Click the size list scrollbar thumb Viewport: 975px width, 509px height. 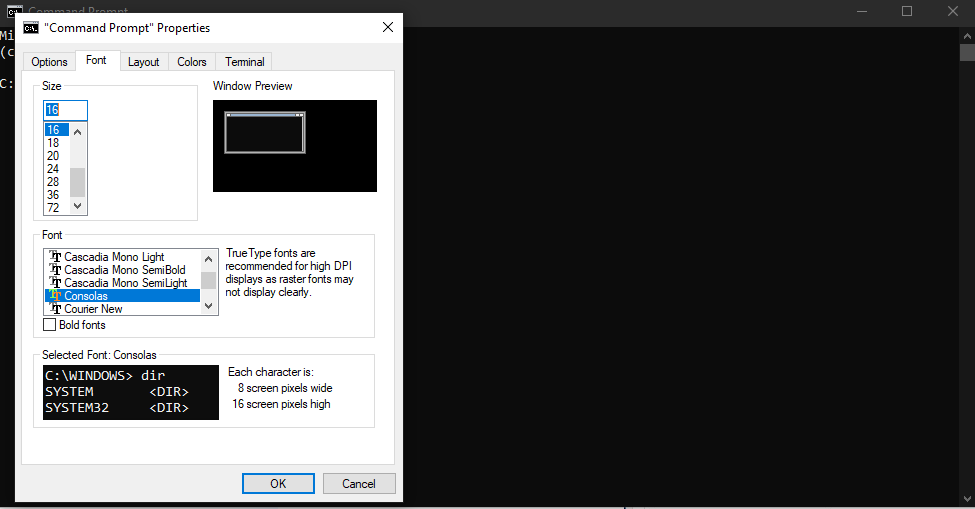click(78, 182)
